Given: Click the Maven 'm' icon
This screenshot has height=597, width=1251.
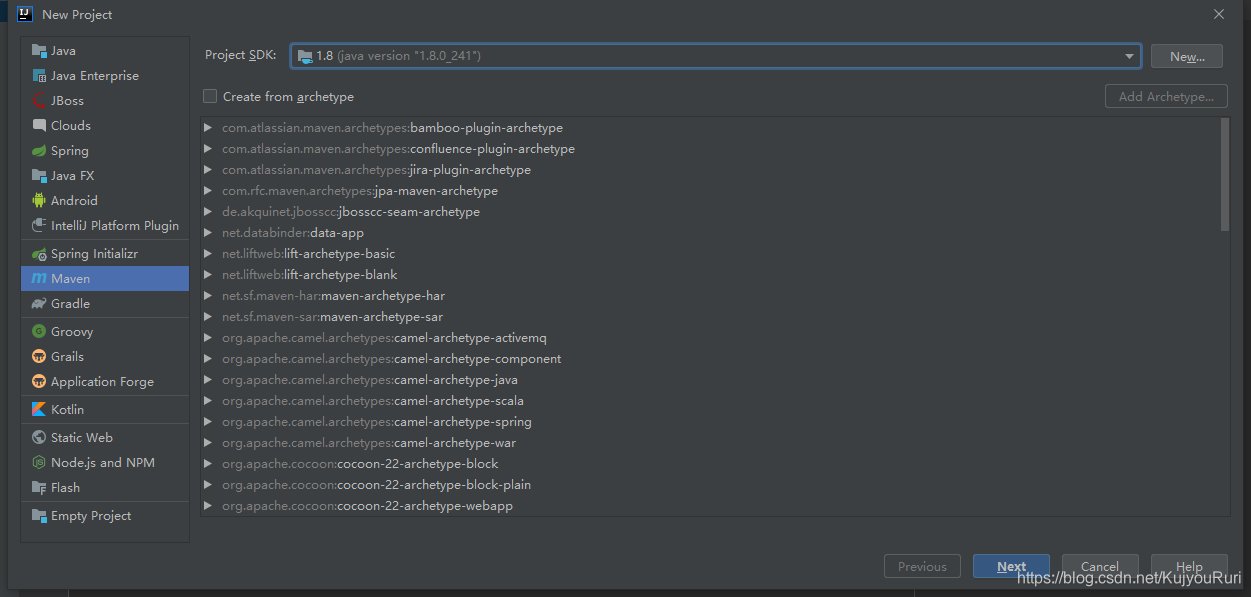Looking at the screenshot, I should tap(39, 279).
